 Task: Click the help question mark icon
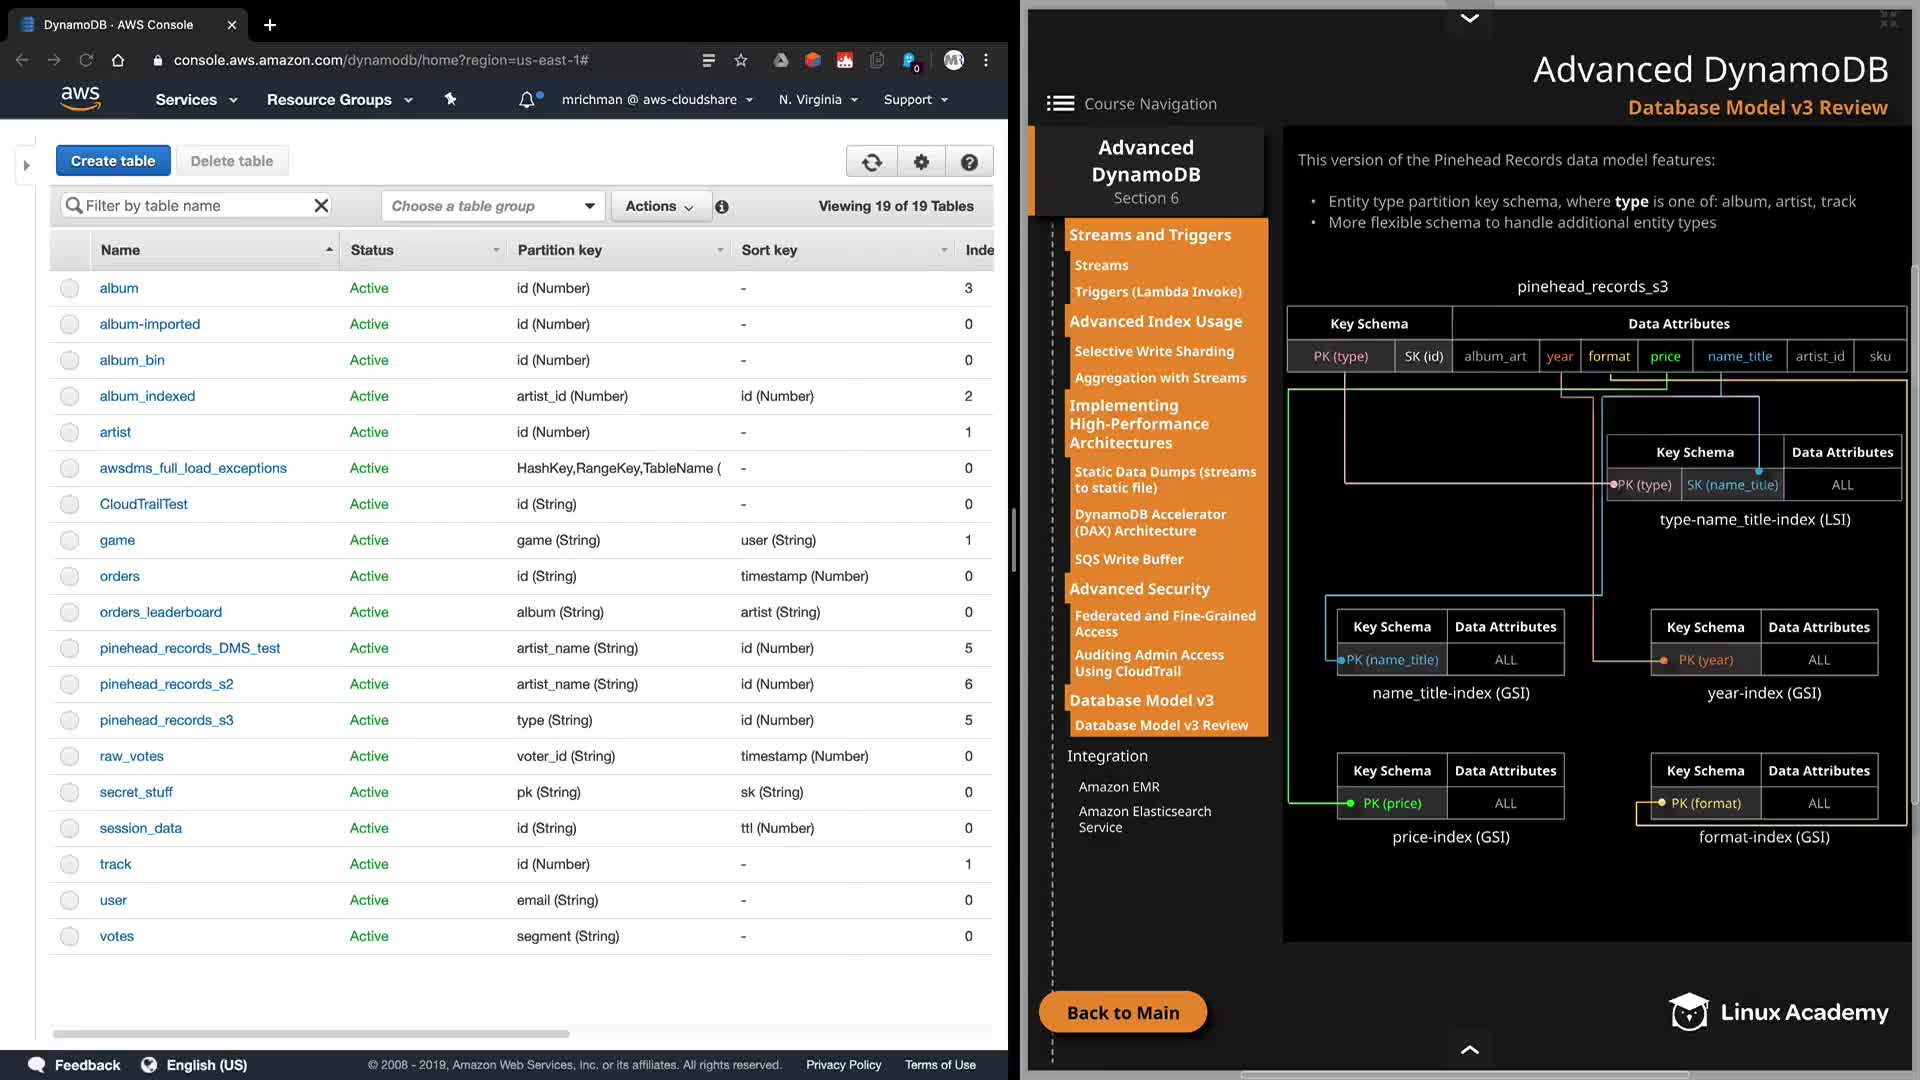(969, 162)
